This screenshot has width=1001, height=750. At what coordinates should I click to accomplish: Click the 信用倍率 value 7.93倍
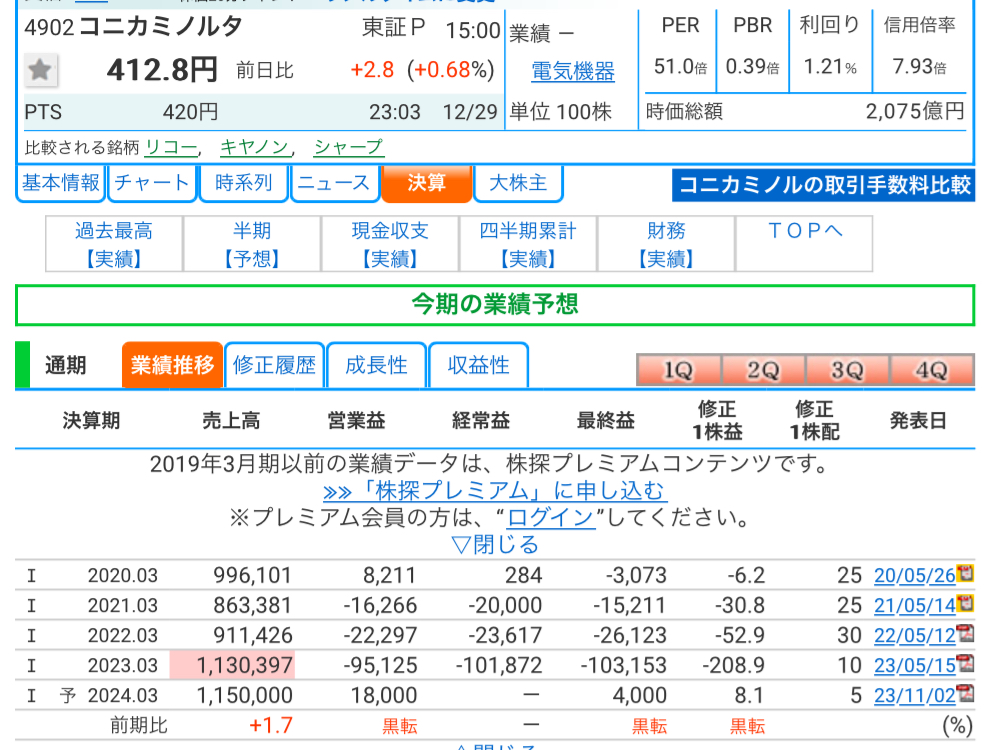tap(919, 66)
